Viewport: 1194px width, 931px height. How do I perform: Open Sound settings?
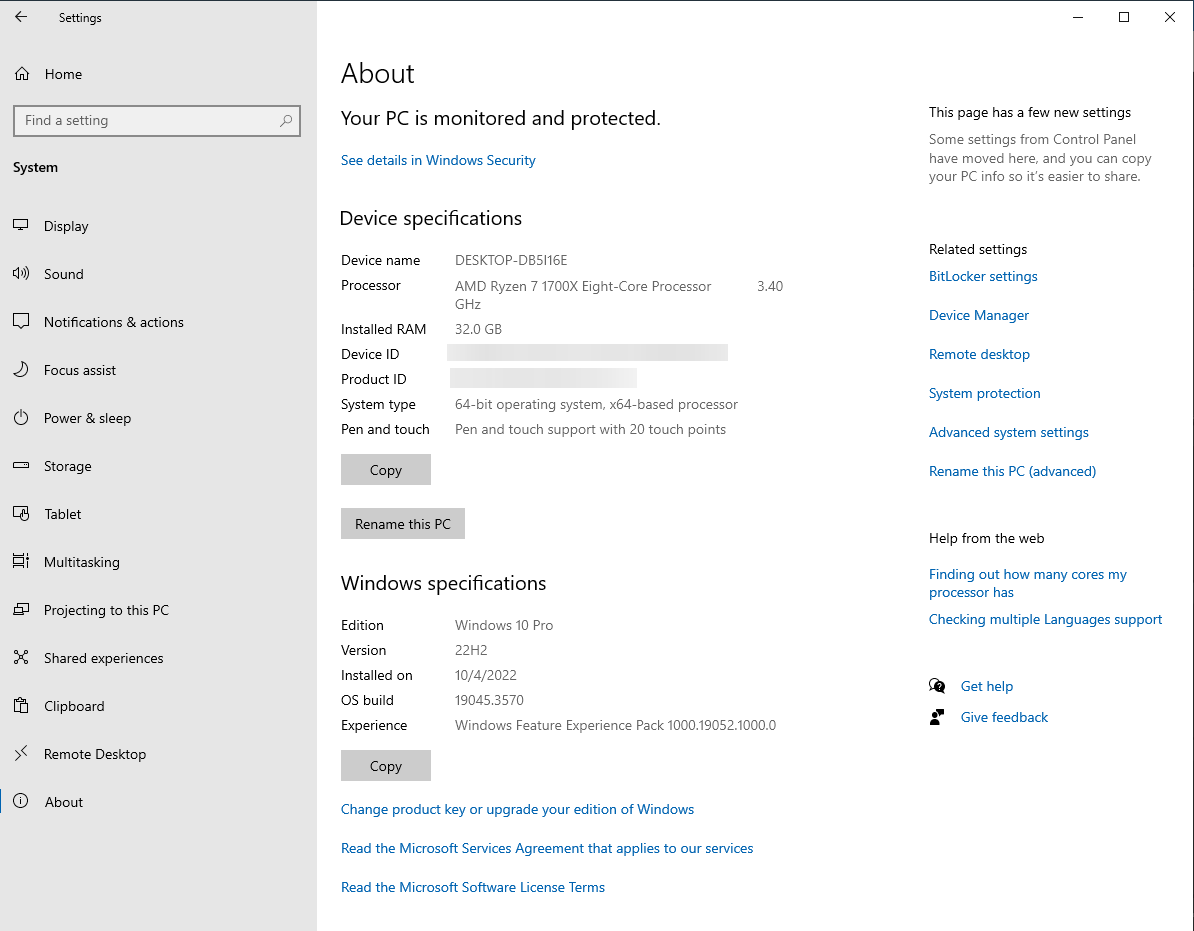click(x=158, y=274)
